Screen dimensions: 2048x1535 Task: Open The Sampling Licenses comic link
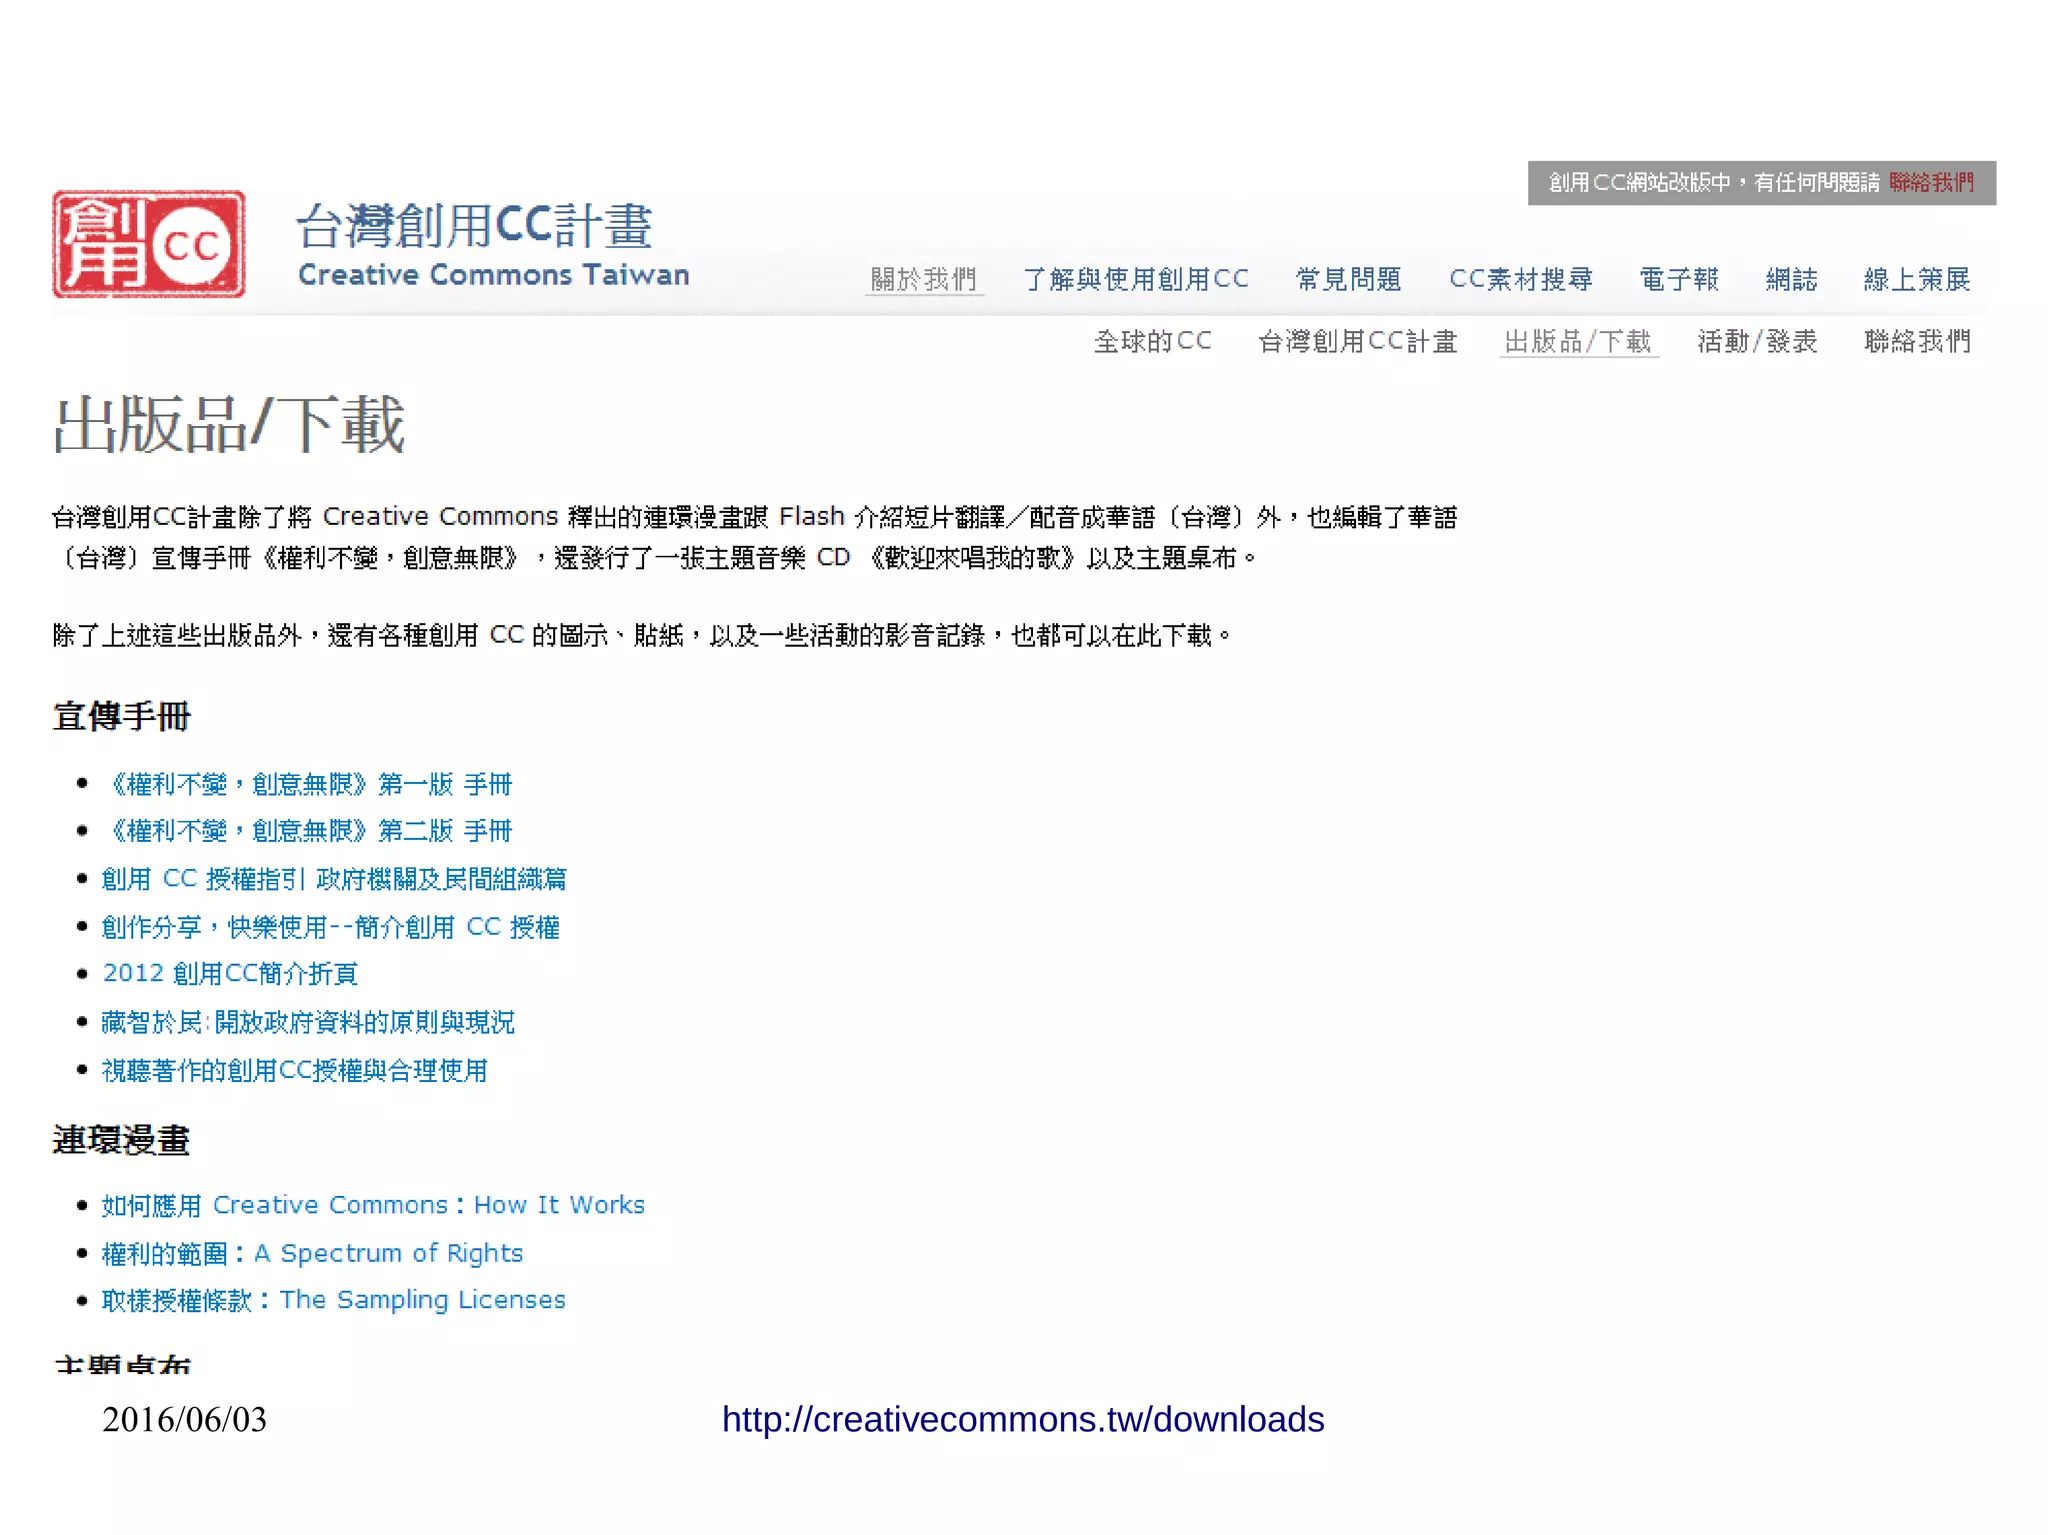coord(333,1300)
